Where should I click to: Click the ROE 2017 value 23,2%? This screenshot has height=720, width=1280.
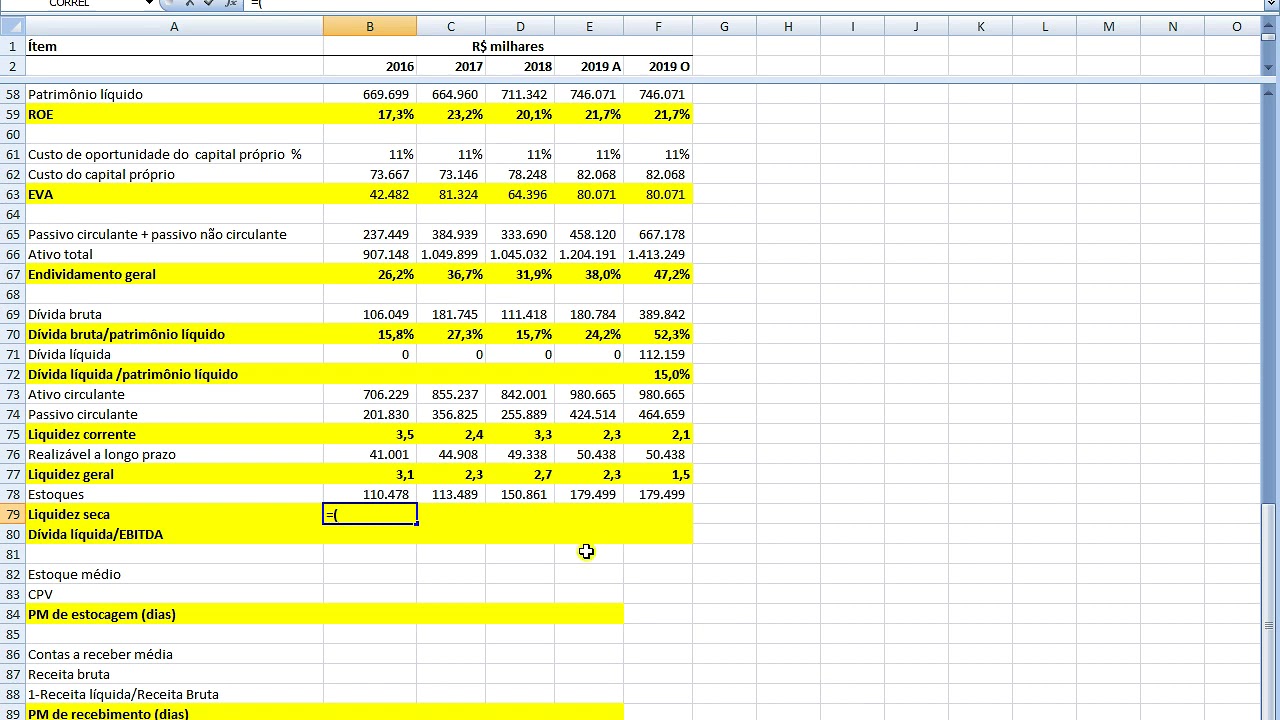(x=451, y=114)
